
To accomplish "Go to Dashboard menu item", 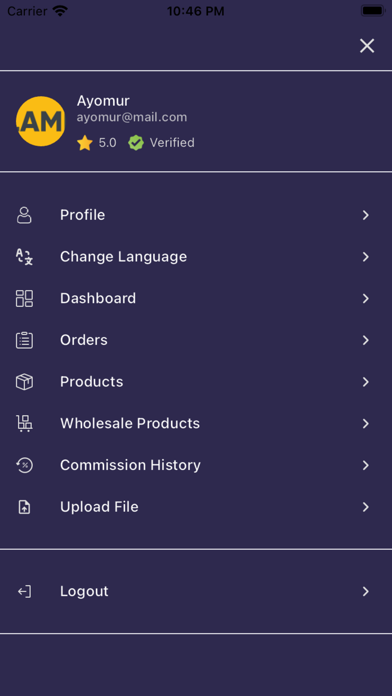I will click(196, 298).
